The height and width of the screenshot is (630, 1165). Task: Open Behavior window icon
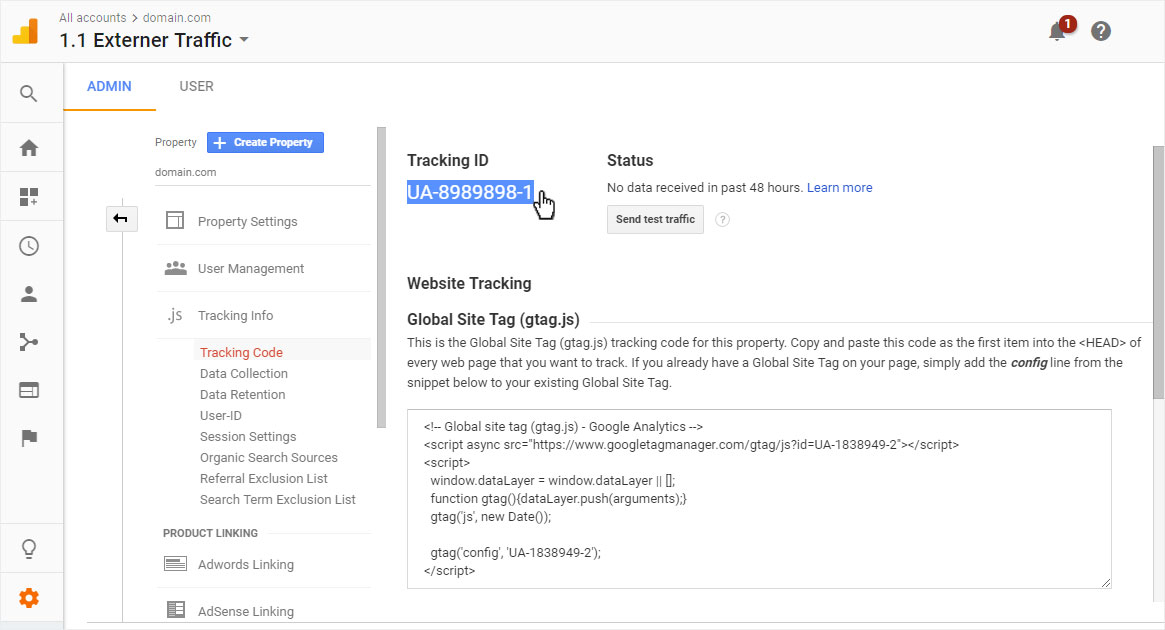tap(29, 390)
